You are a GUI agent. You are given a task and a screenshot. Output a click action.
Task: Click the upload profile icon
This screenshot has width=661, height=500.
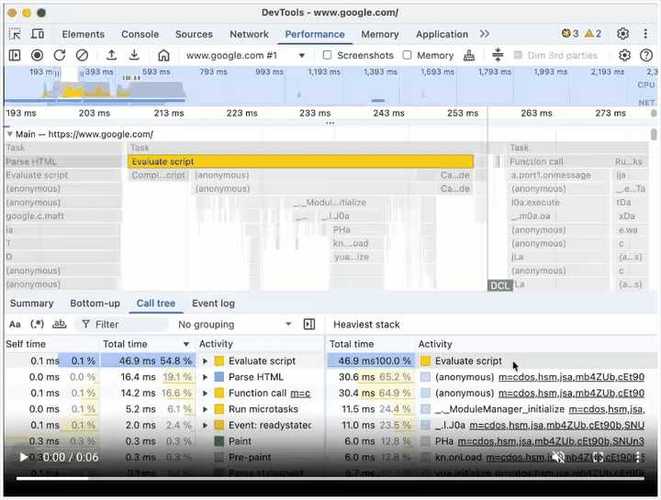coord(111,55)
